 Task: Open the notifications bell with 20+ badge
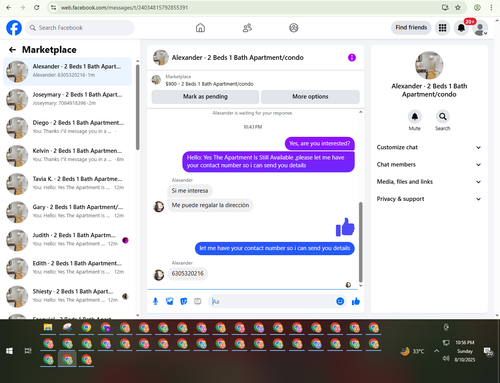click(461, 28)
